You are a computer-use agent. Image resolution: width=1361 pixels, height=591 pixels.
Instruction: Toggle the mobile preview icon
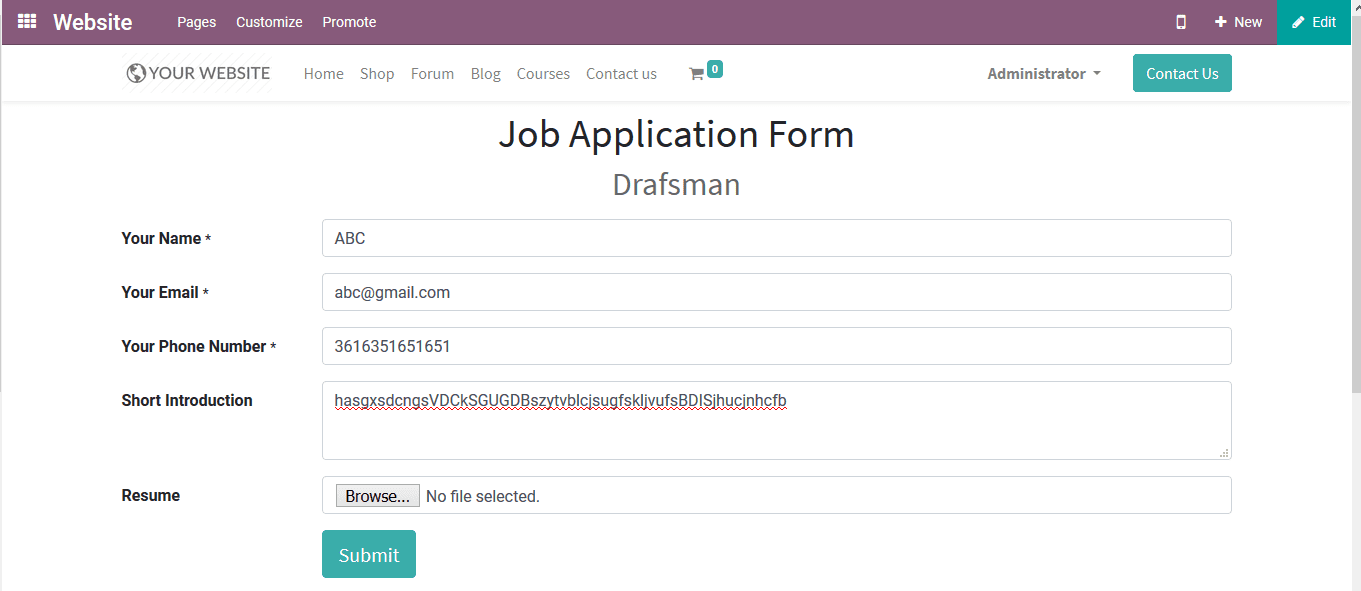coord(1181,21)
